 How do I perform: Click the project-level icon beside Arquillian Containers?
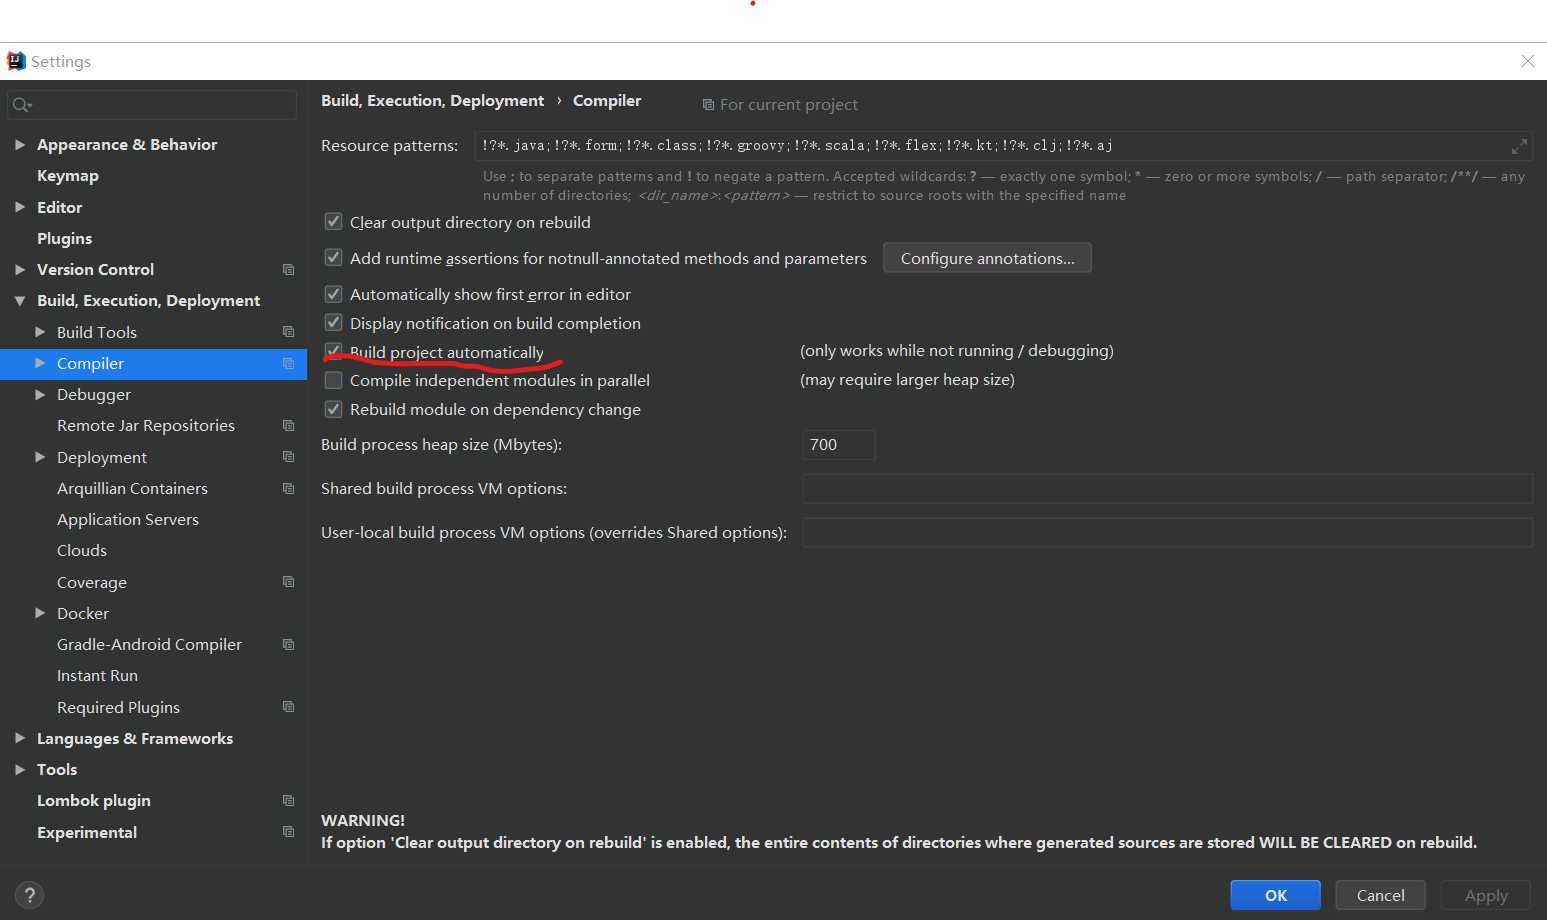[288, 489]
